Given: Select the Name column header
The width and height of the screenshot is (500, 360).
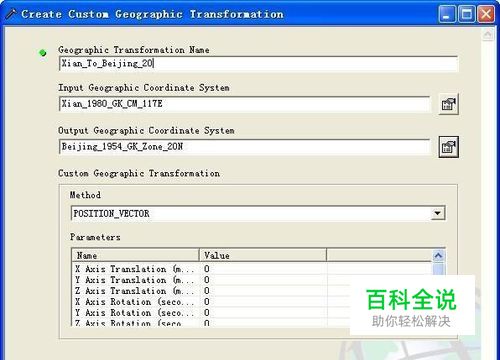Looking at the screenshot, I should pos(136,256).
